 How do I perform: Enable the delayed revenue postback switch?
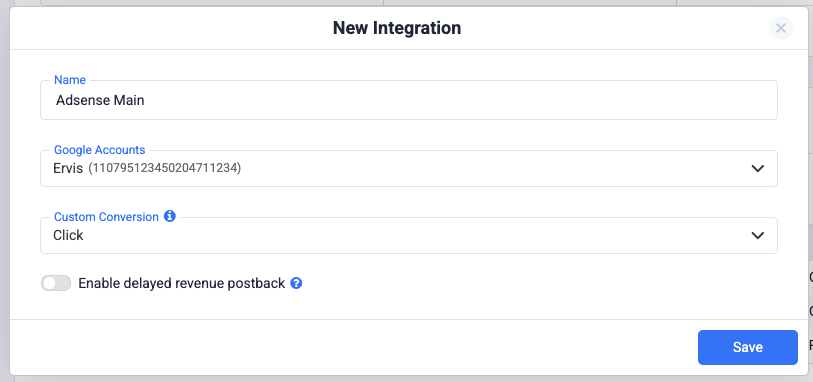point(56,284)
